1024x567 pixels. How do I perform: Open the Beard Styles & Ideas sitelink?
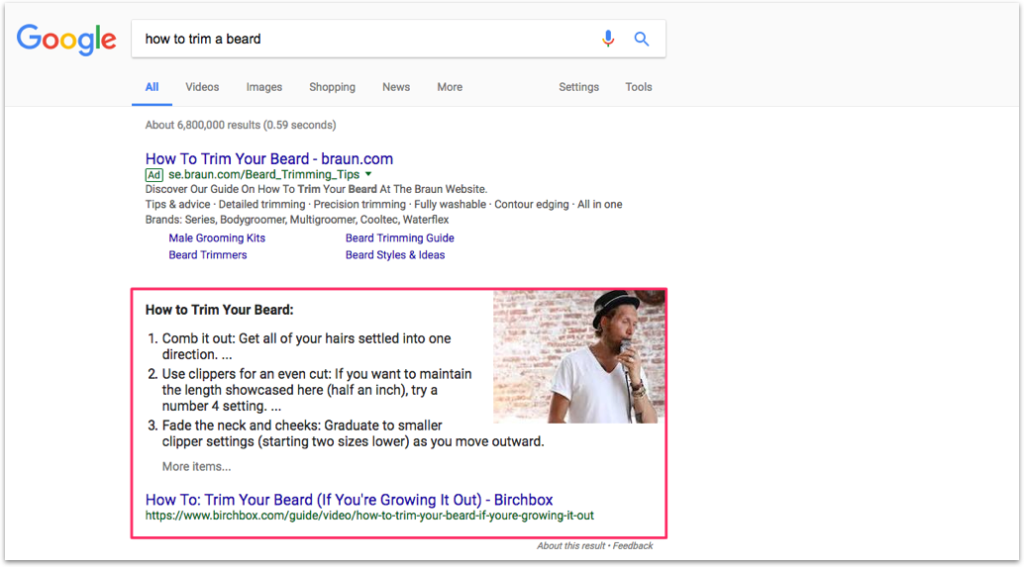coord(395,255)
